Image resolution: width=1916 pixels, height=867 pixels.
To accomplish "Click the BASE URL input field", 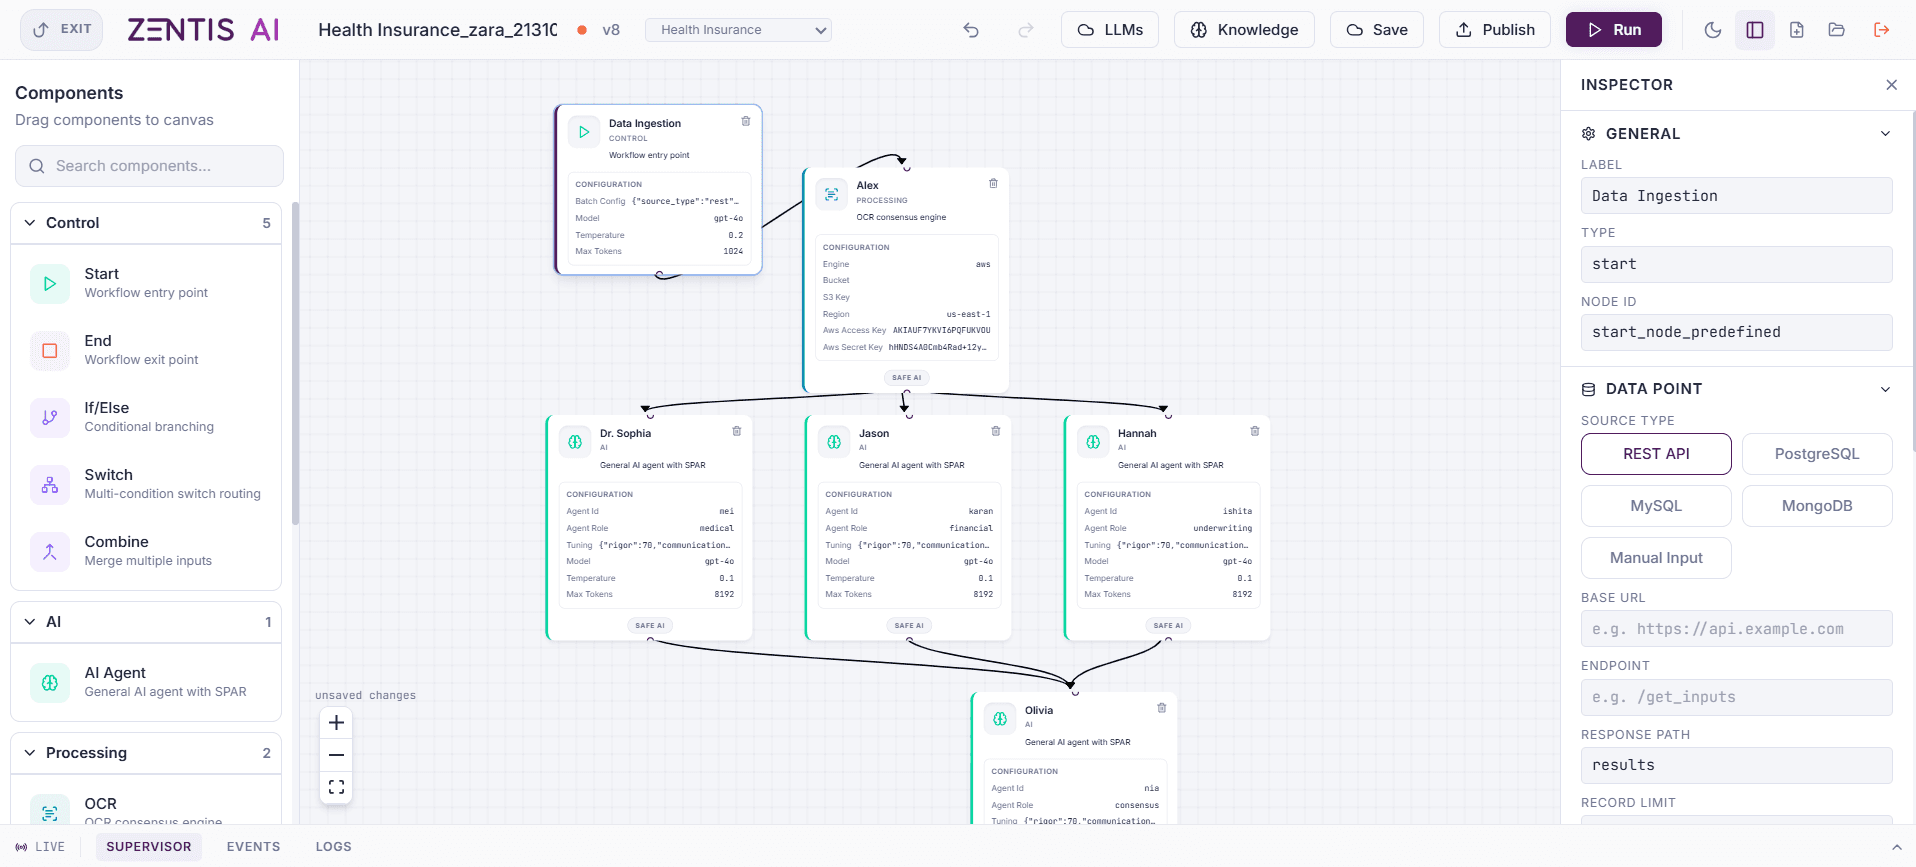I will 1736,629.
